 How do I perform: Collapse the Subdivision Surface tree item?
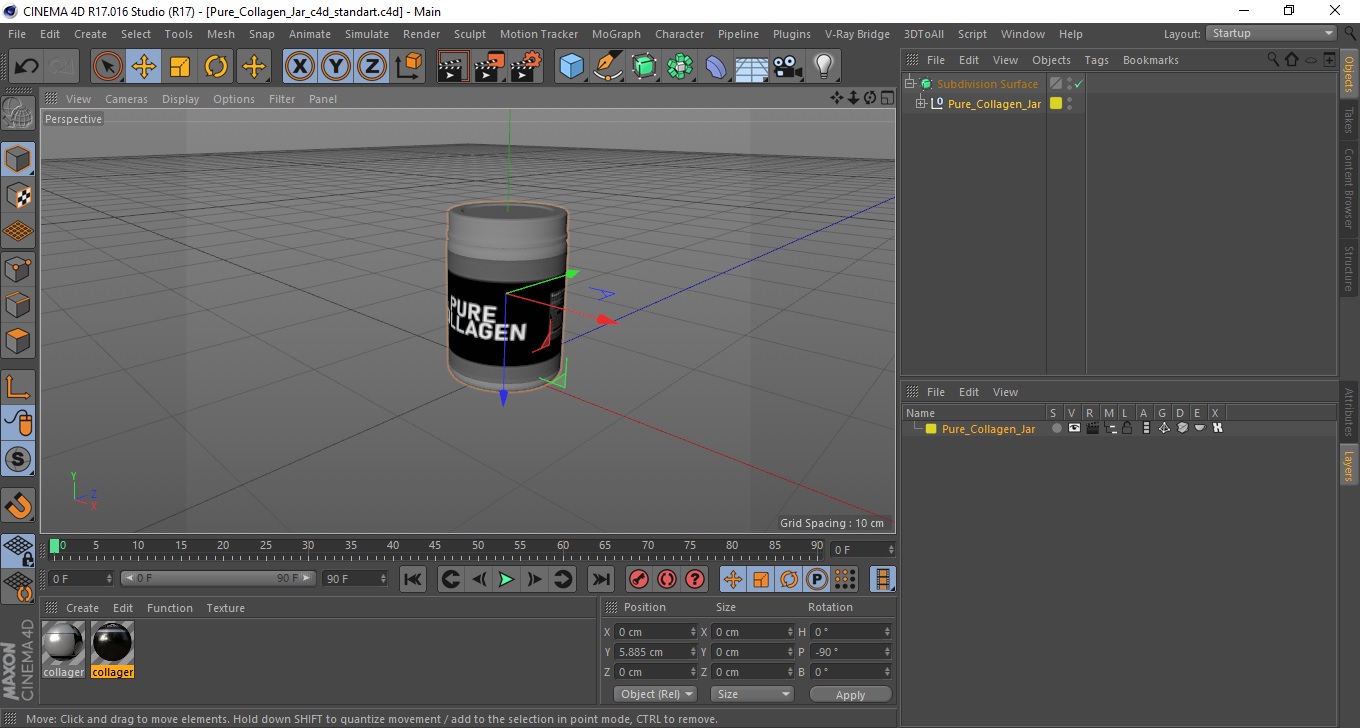(910, 84)
